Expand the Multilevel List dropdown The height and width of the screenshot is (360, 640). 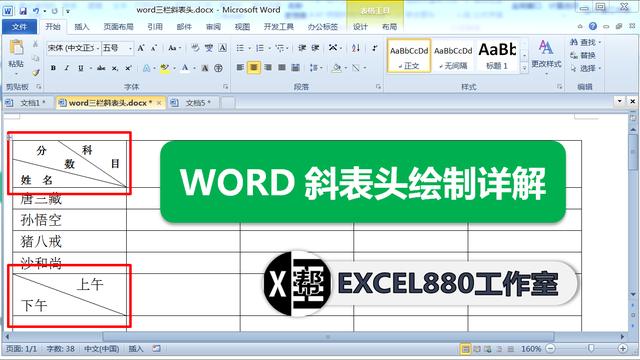tap(287, 48)
